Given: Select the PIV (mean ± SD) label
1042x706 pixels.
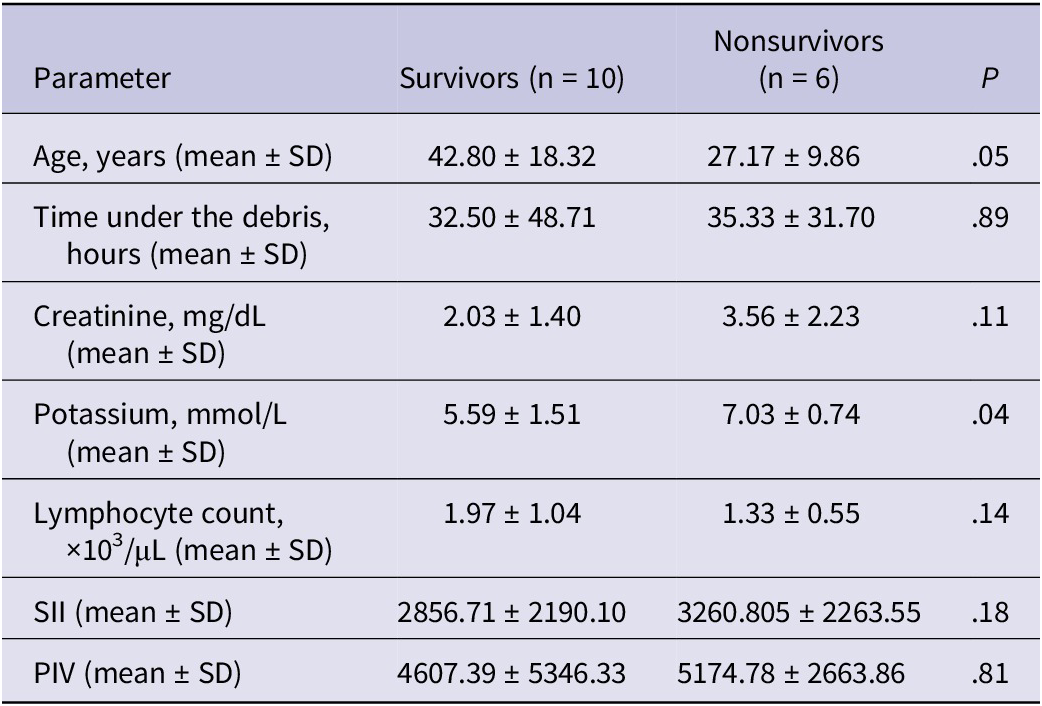Looking at the screenshot, I should pyautogui.click(x=136, y=673).
